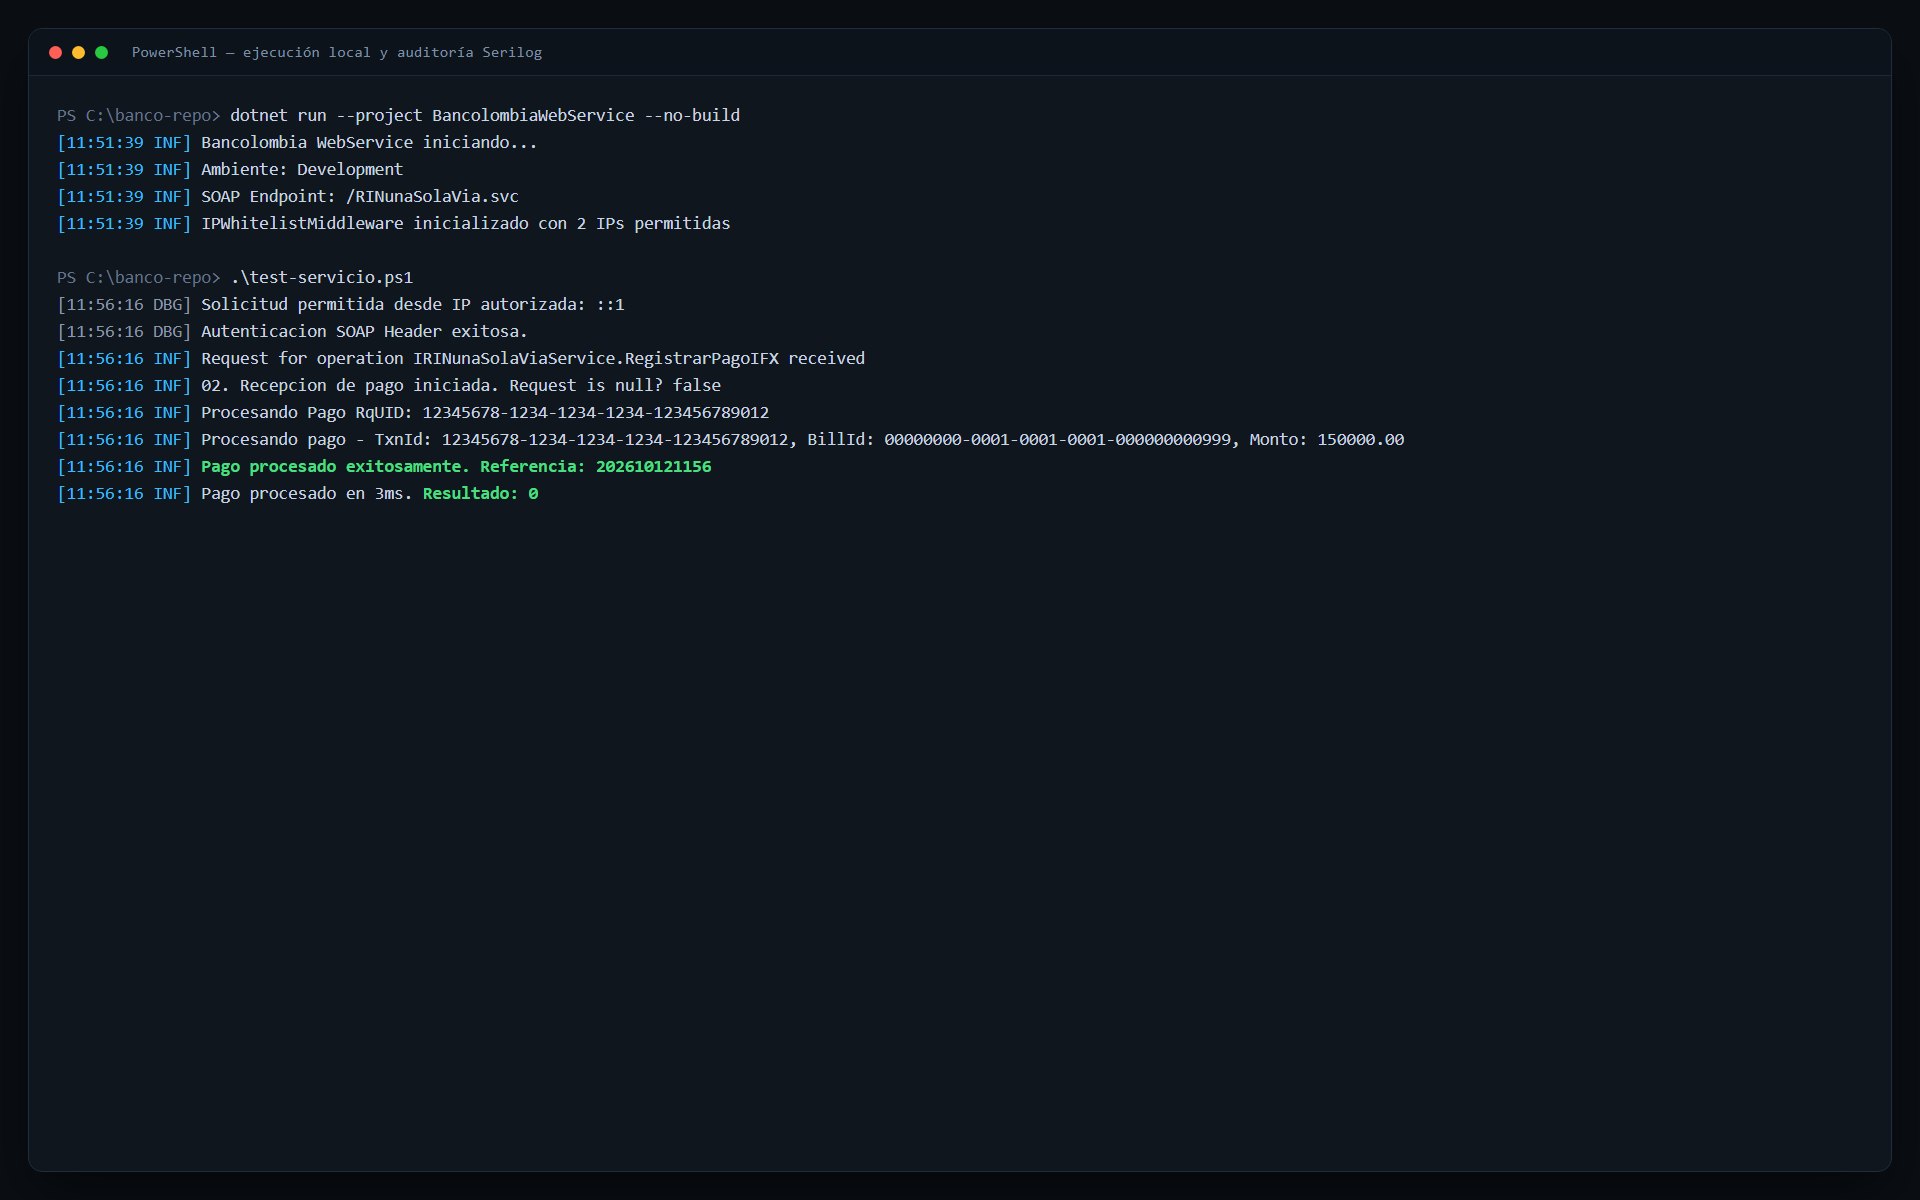Click the '[11:56:16 DBG]' tag on Autenticacion line
This screenshot has height=1200, width=1920.
(x=124, y=331)
